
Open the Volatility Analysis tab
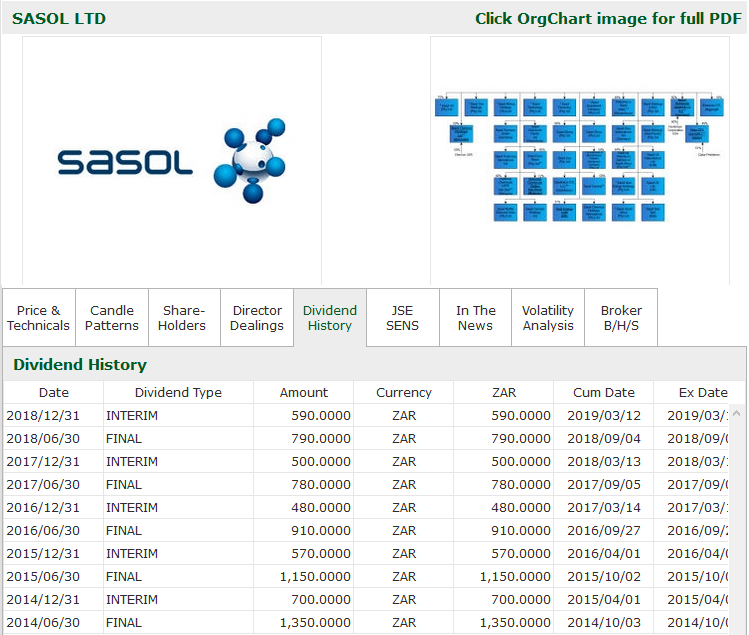tap(548, 317)
